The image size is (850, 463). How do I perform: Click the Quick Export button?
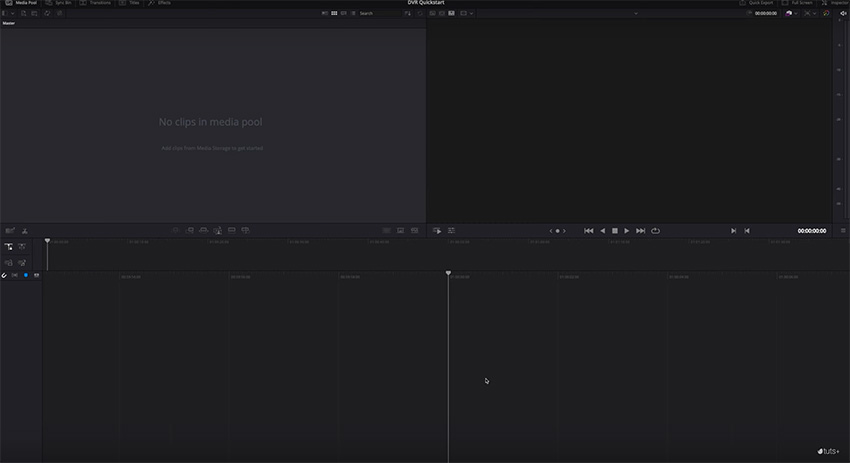click(756, 3)
